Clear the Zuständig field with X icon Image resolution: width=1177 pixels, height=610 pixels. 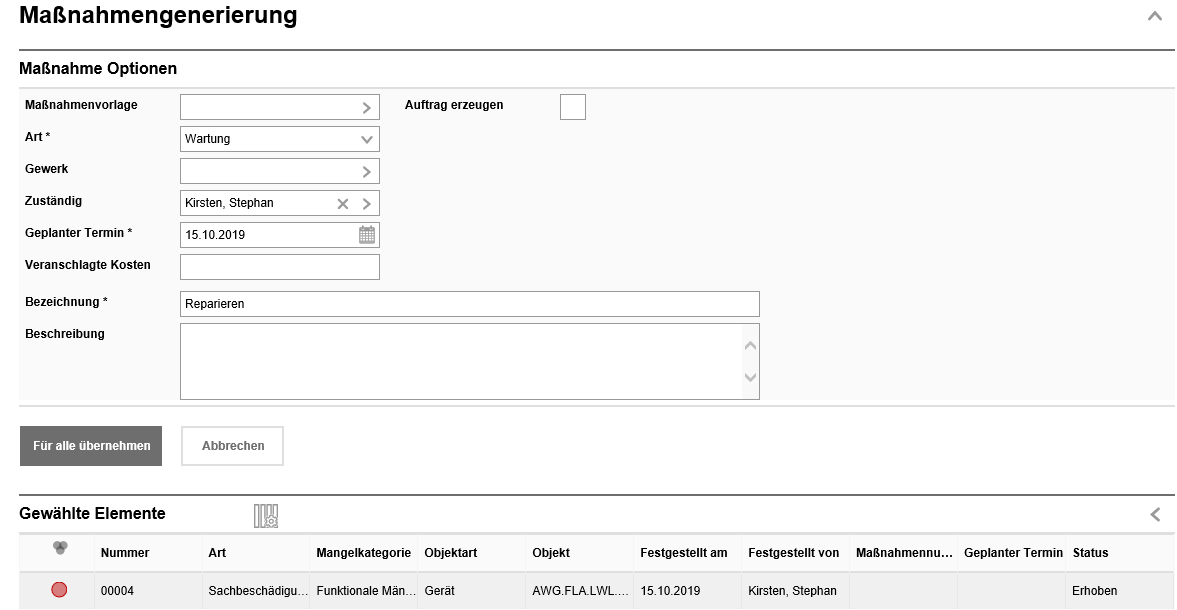click(343, 204)
